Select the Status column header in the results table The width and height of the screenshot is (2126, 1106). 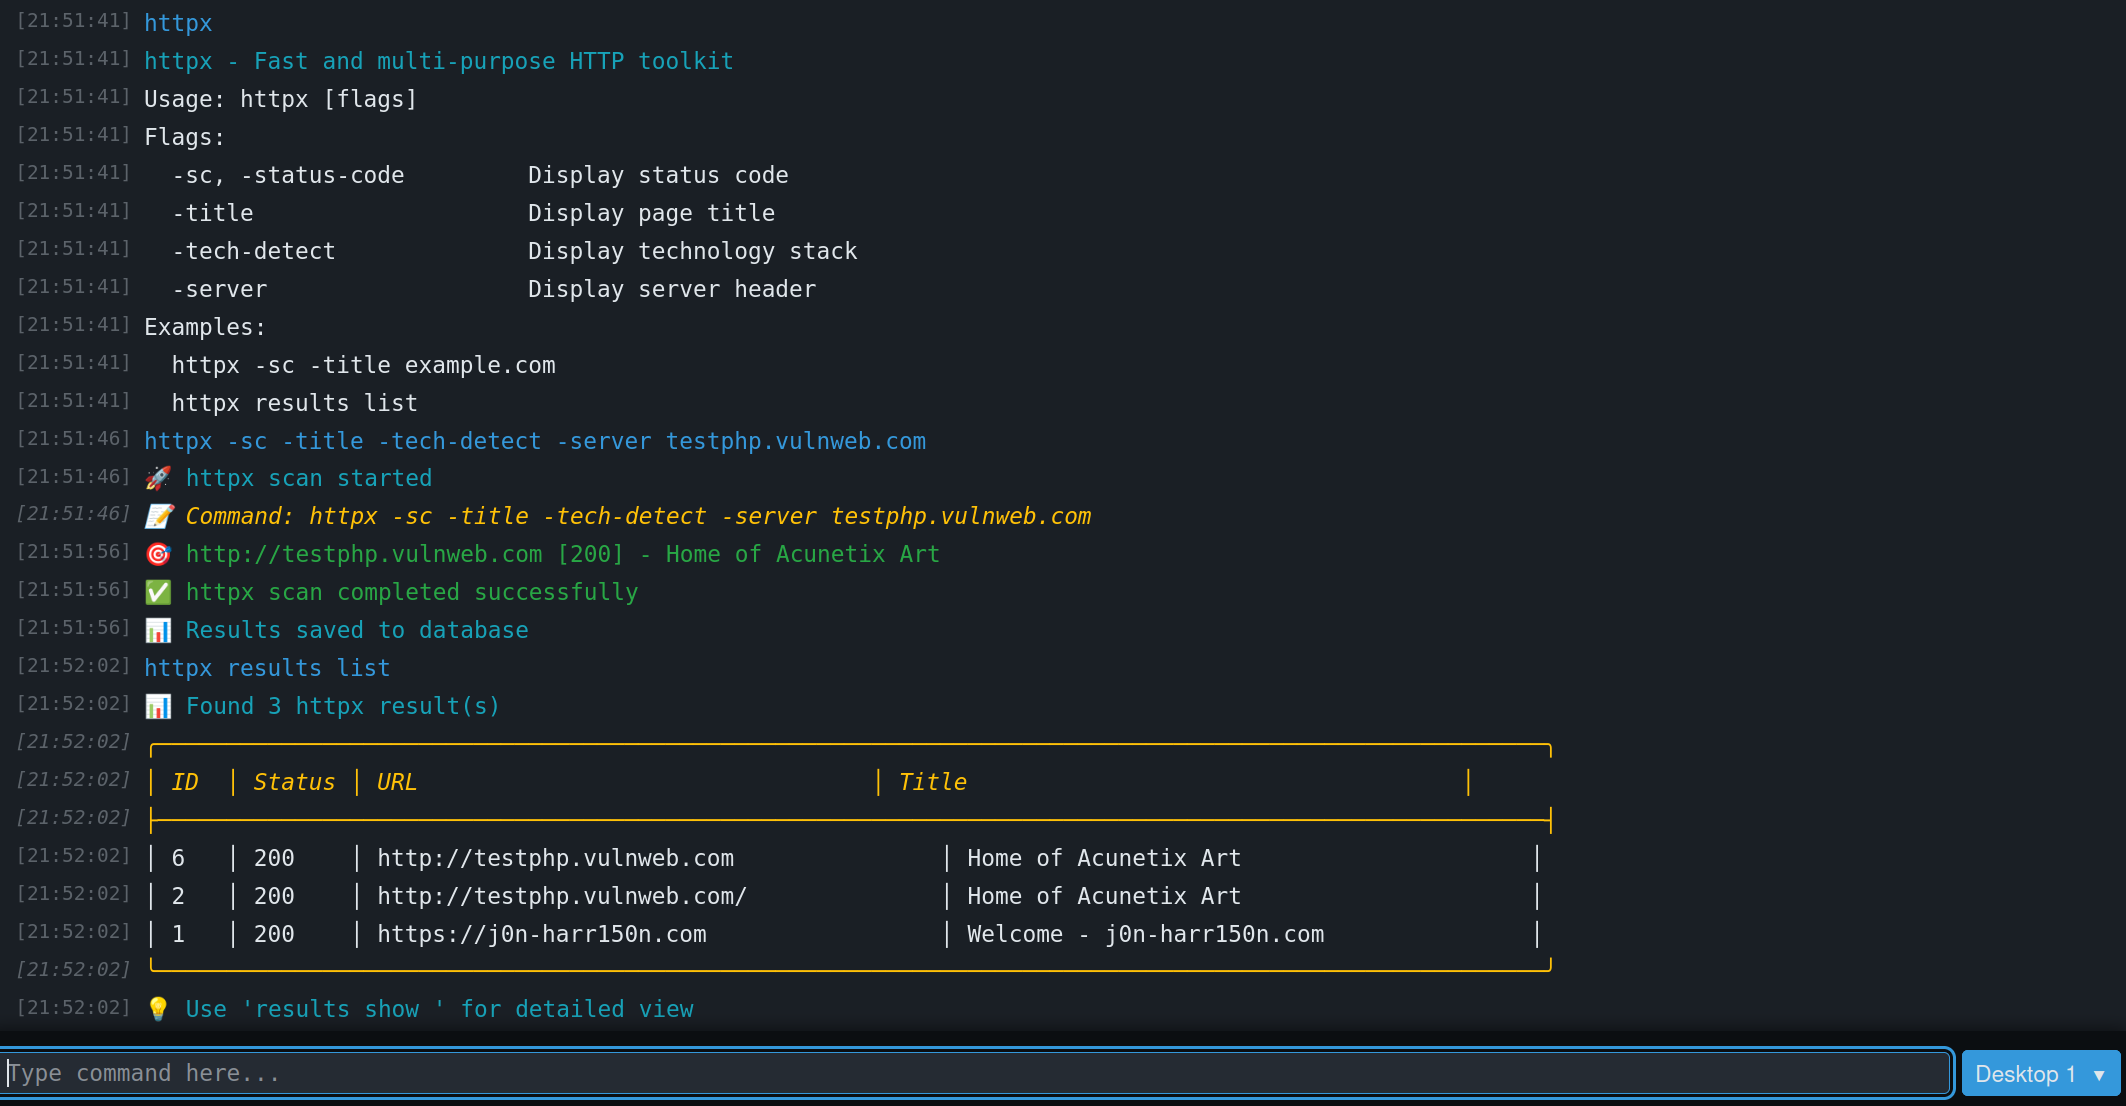click(293, 781)
